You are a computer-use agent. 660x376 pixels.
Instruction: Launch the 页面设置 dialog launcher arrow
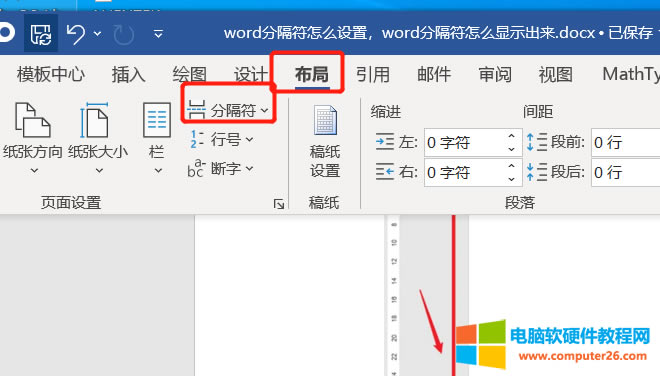click(279, 204)
